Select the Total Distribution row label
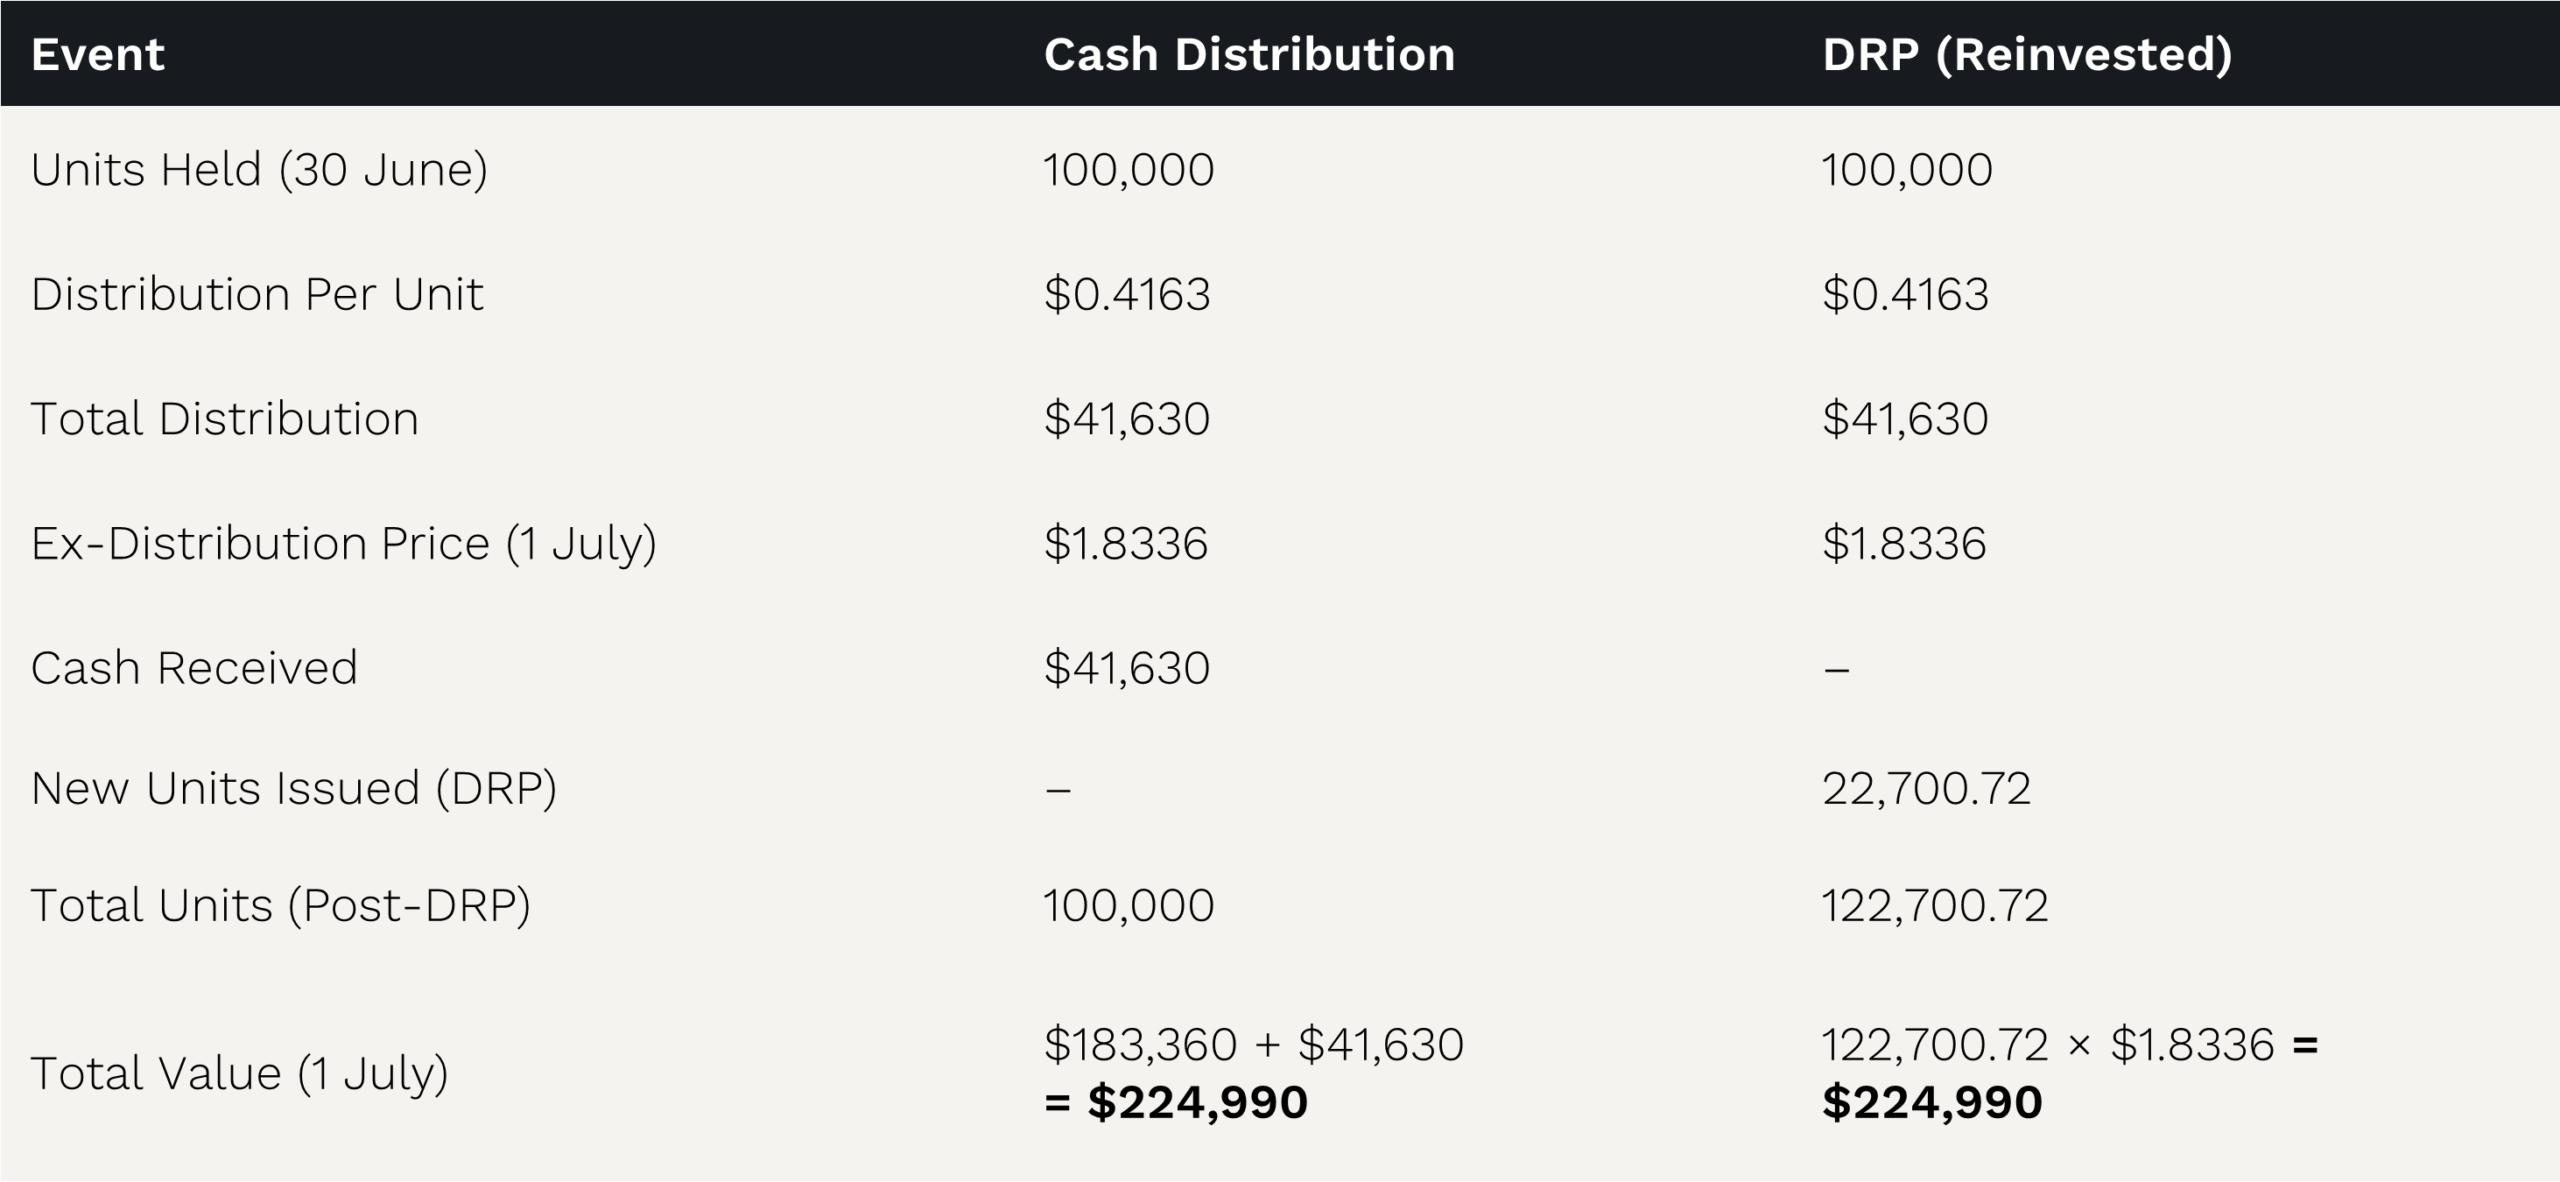2560x1182 pixels. 225,418
